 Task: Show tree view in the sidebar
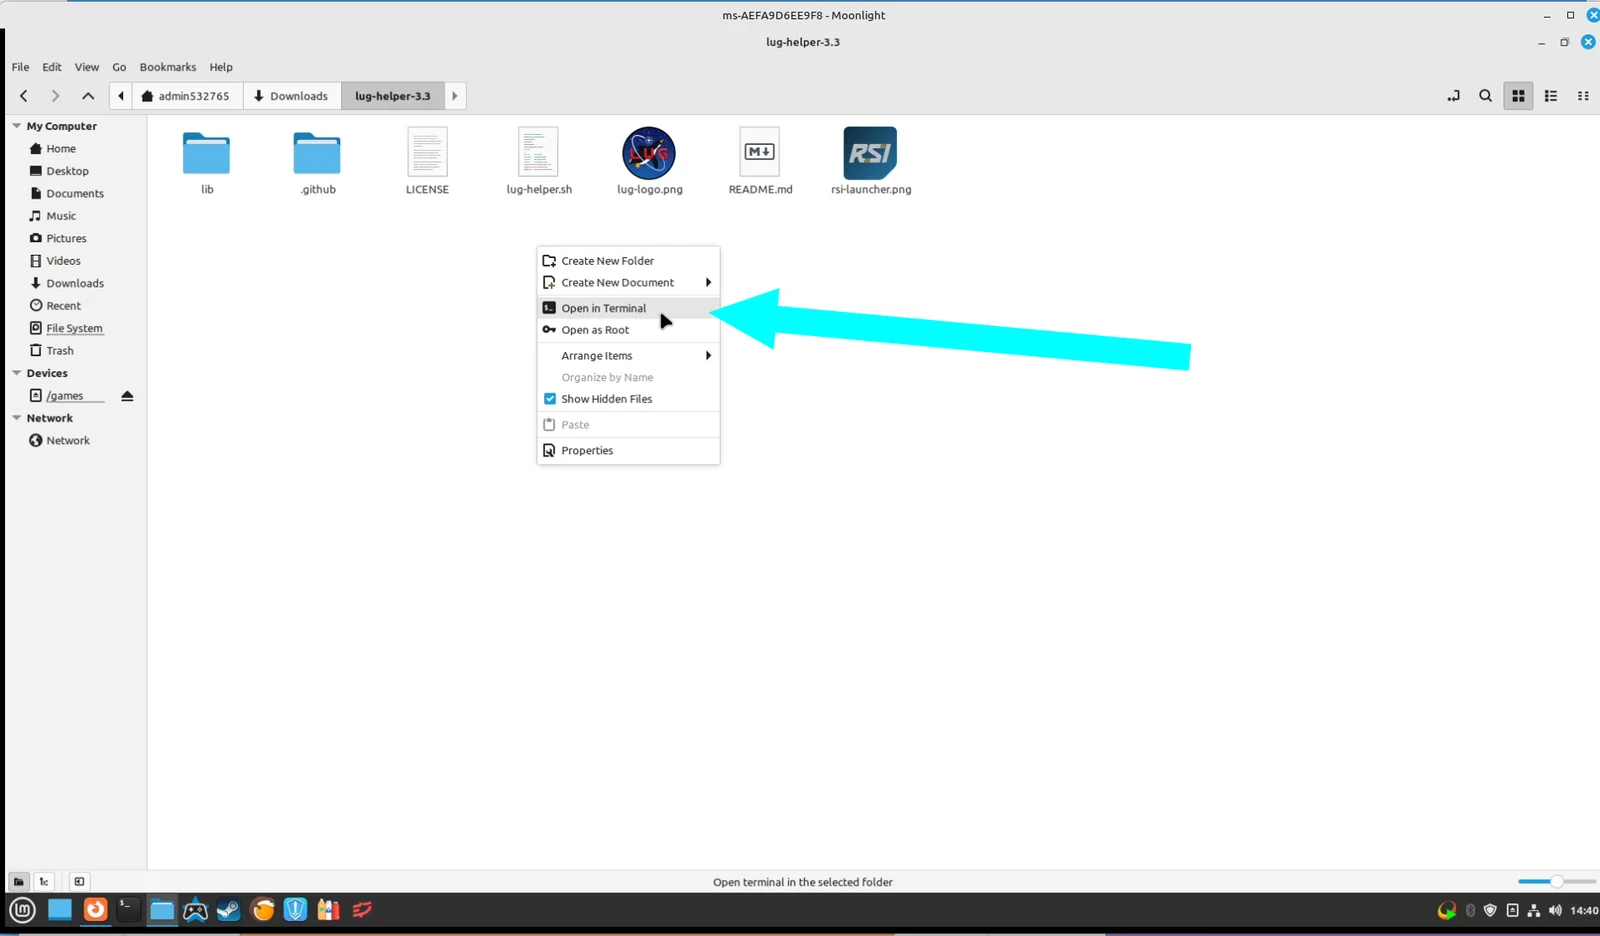pyautogui.click(x=44, y=882)
